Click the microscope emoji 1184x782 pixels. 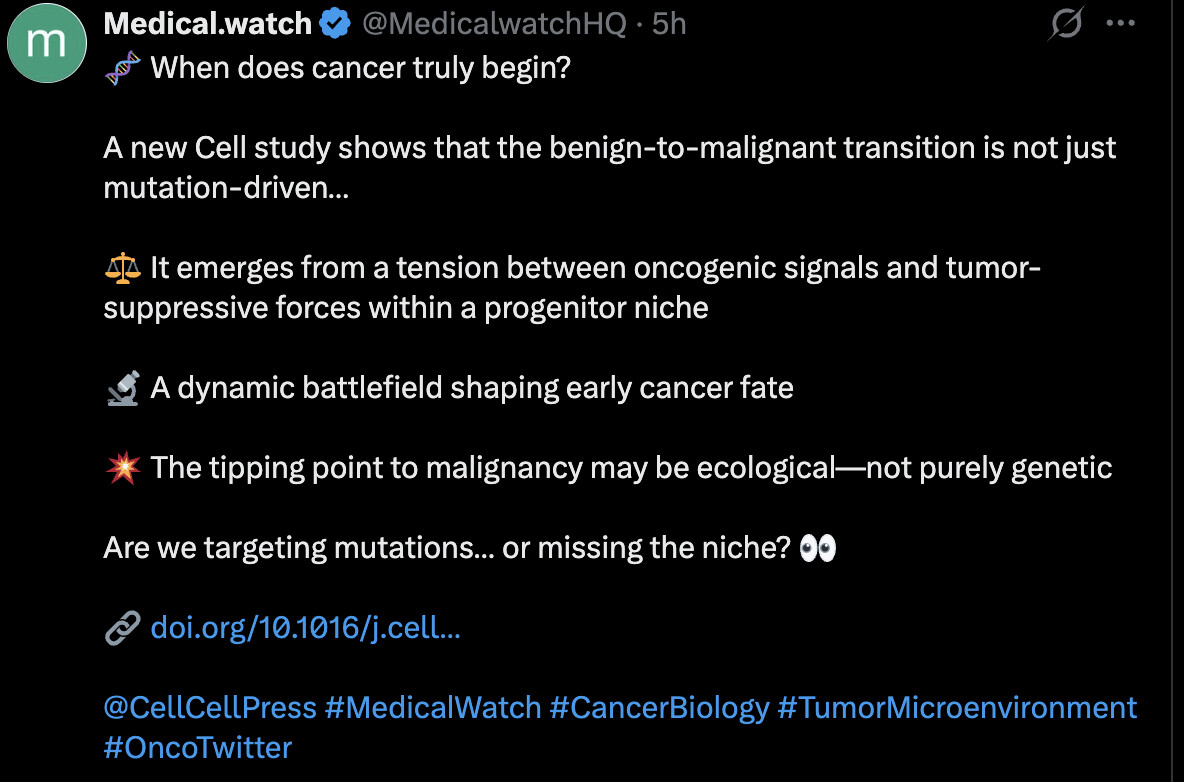tap(122, 388)
